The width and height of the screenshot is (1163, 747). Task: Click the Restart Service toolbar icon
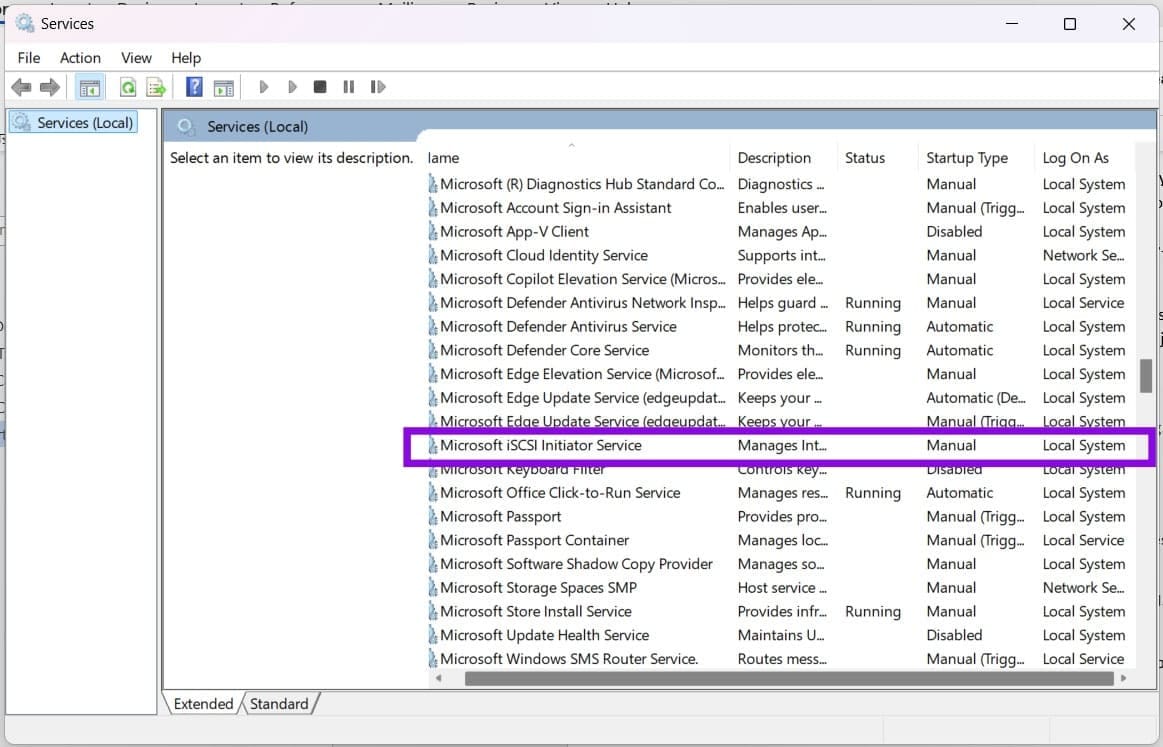[x=378, y=87]
